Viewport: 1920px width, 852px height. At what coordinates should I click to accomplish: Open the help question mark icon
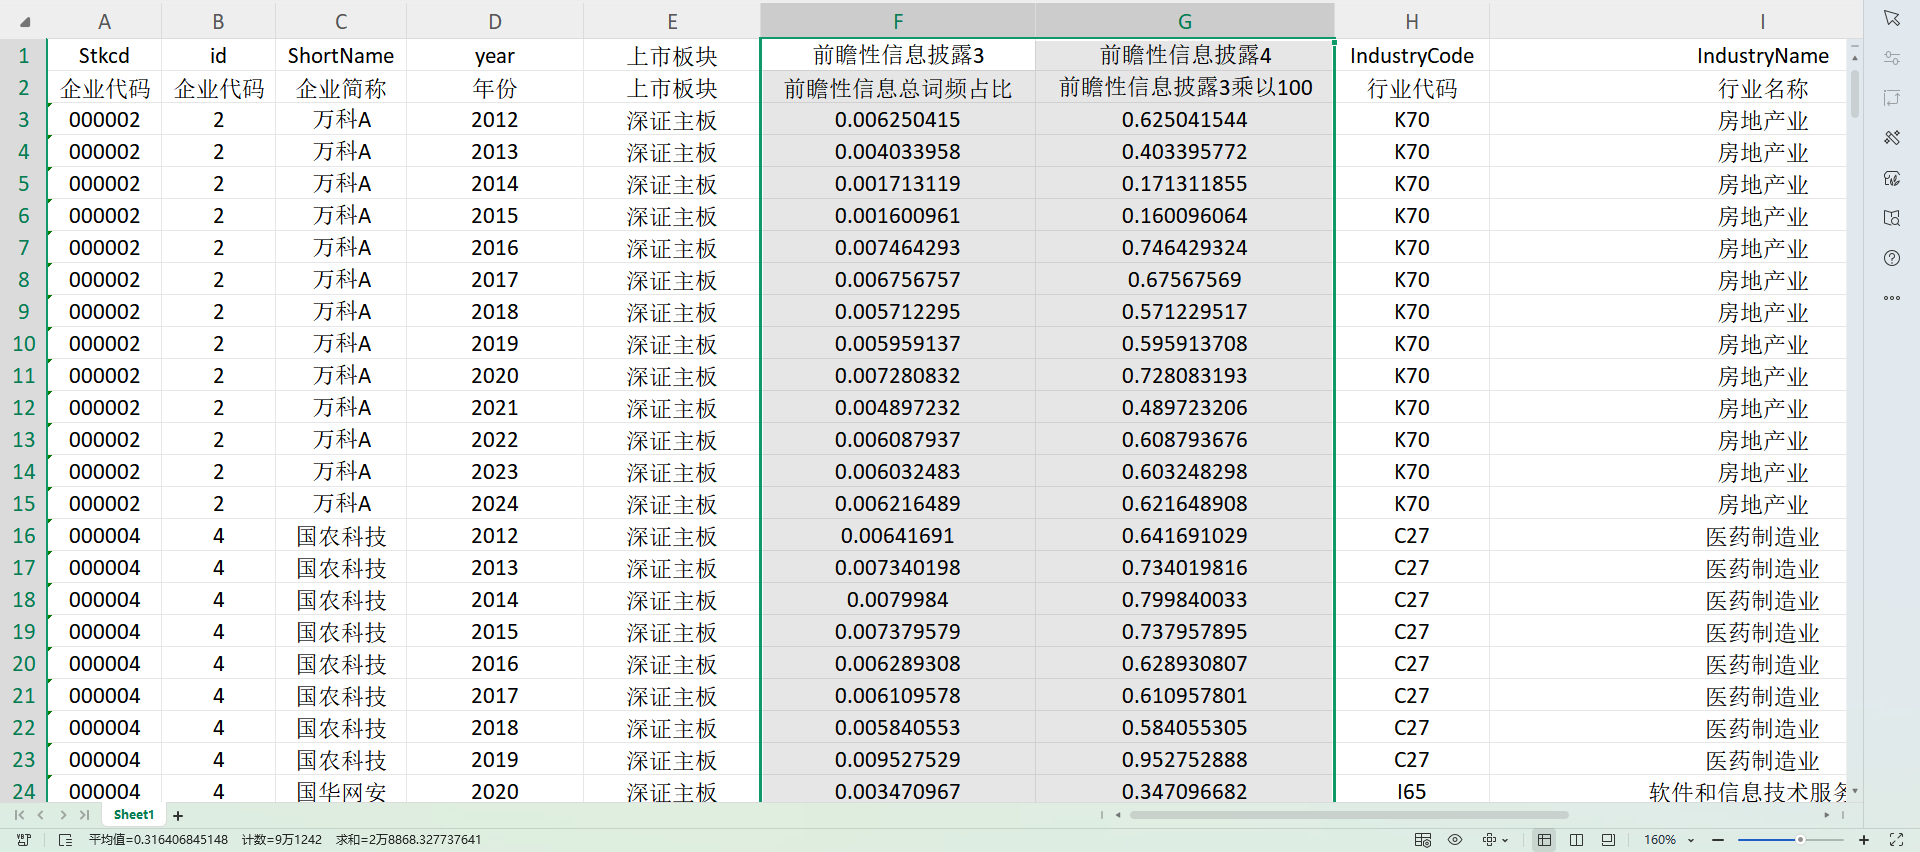[x=1891, y=258]
